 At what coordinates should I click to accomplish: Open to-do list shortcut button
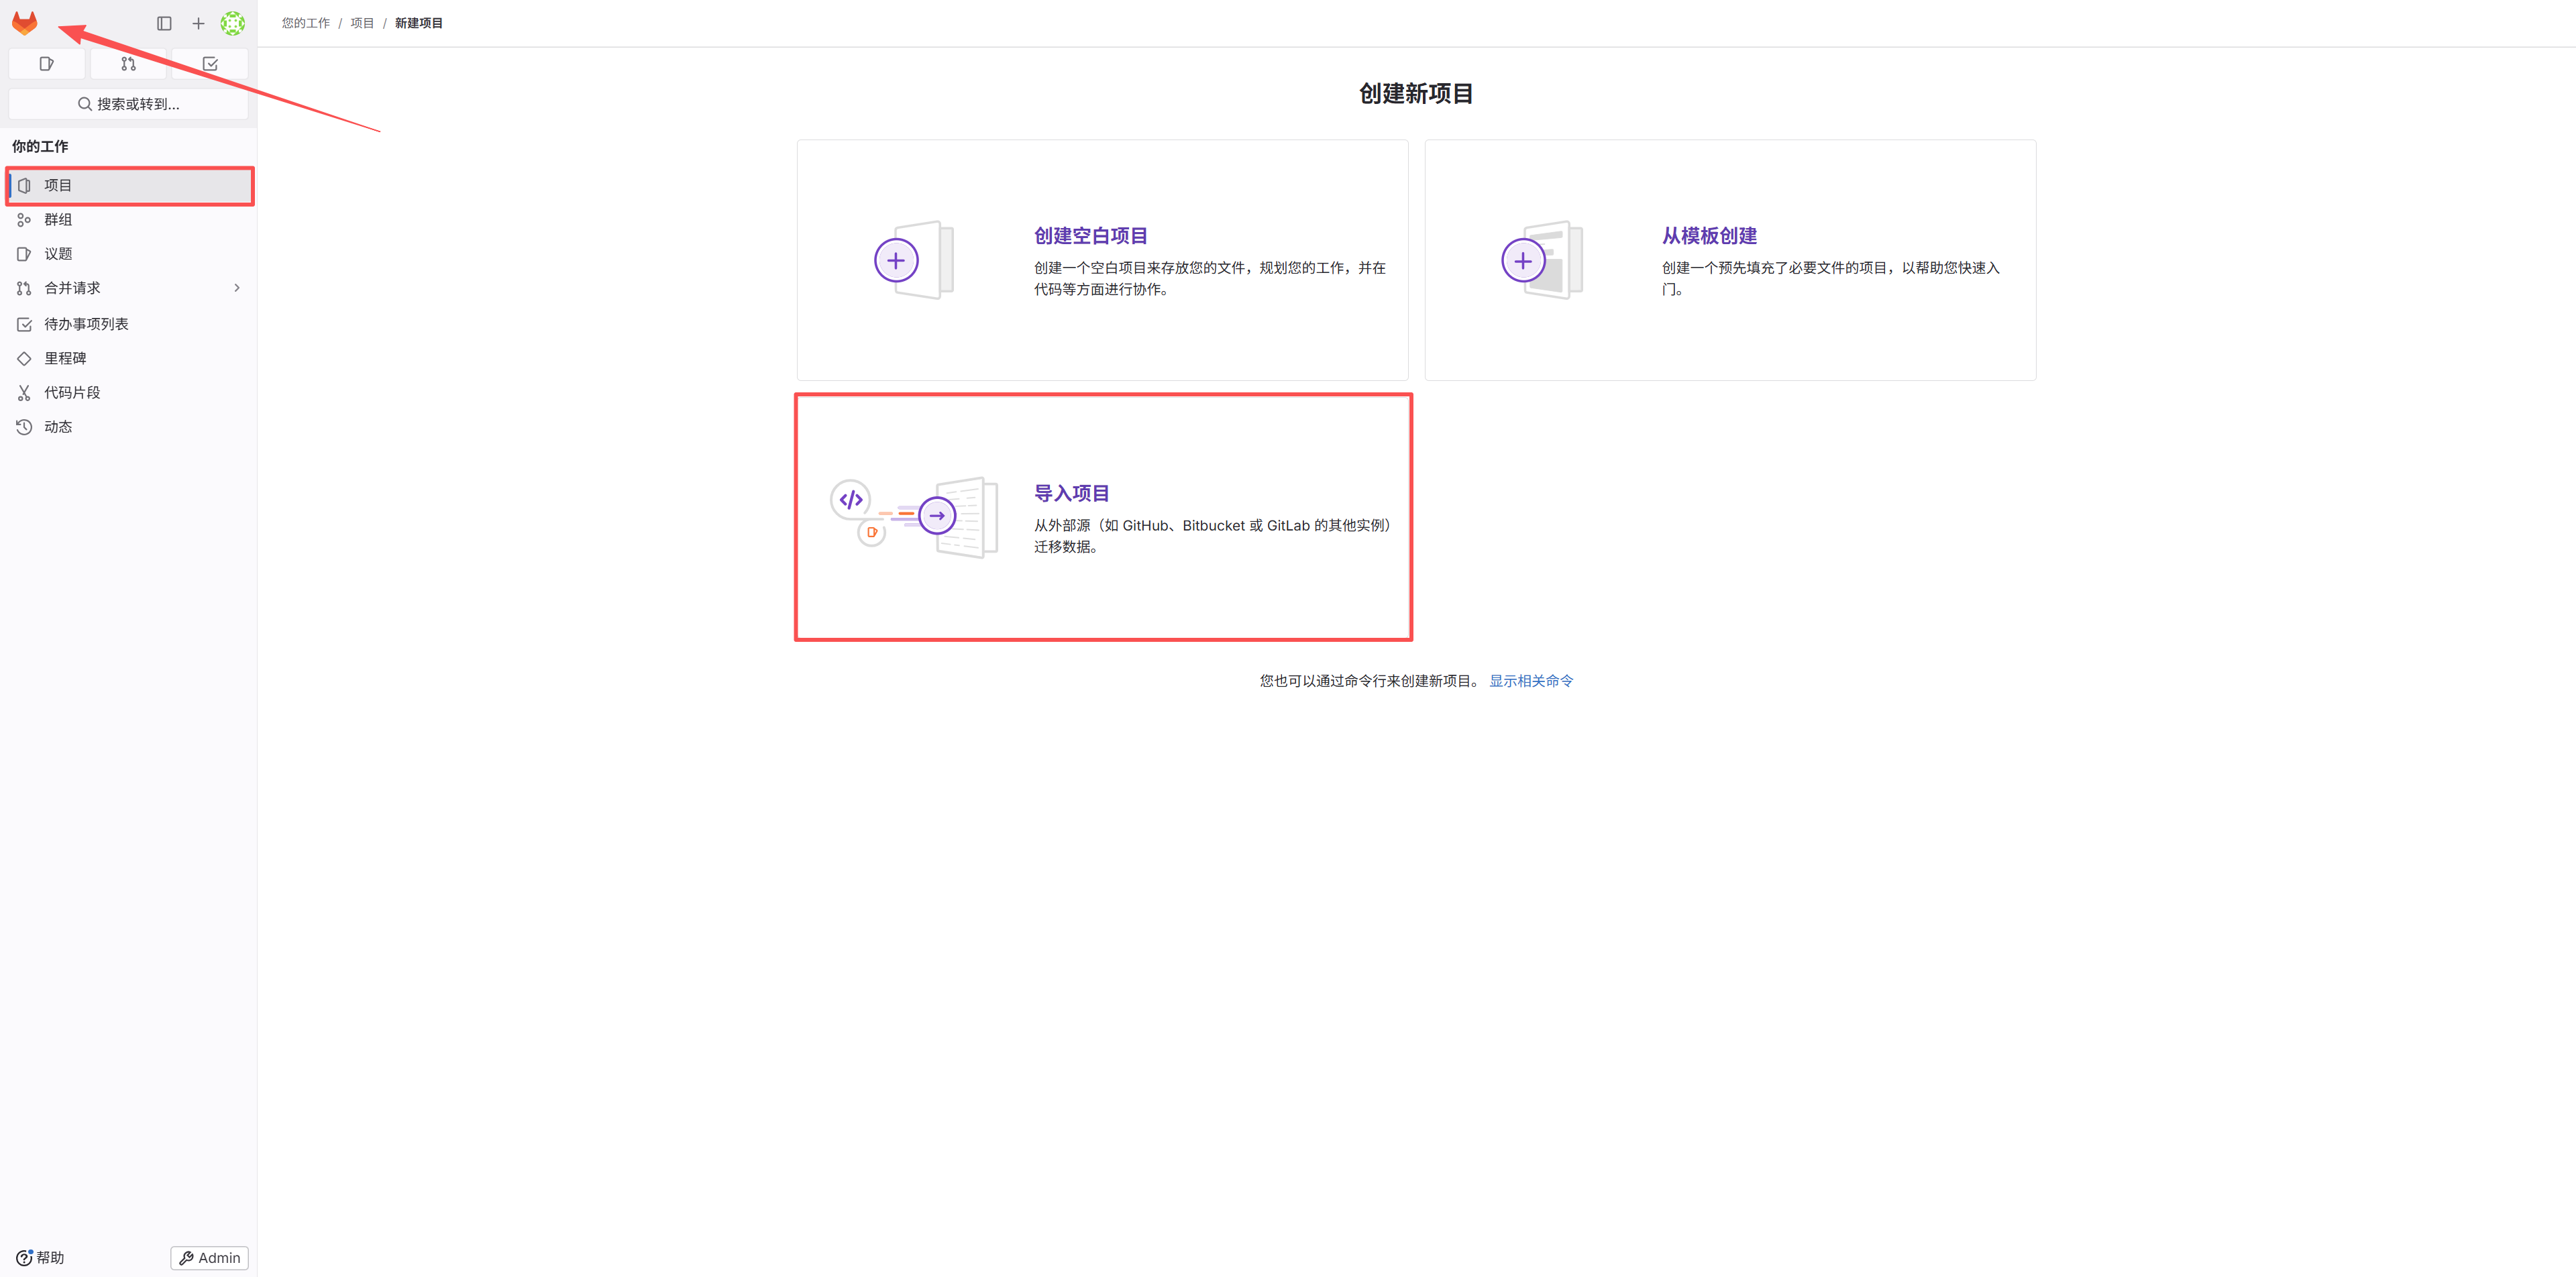(210, 64)
